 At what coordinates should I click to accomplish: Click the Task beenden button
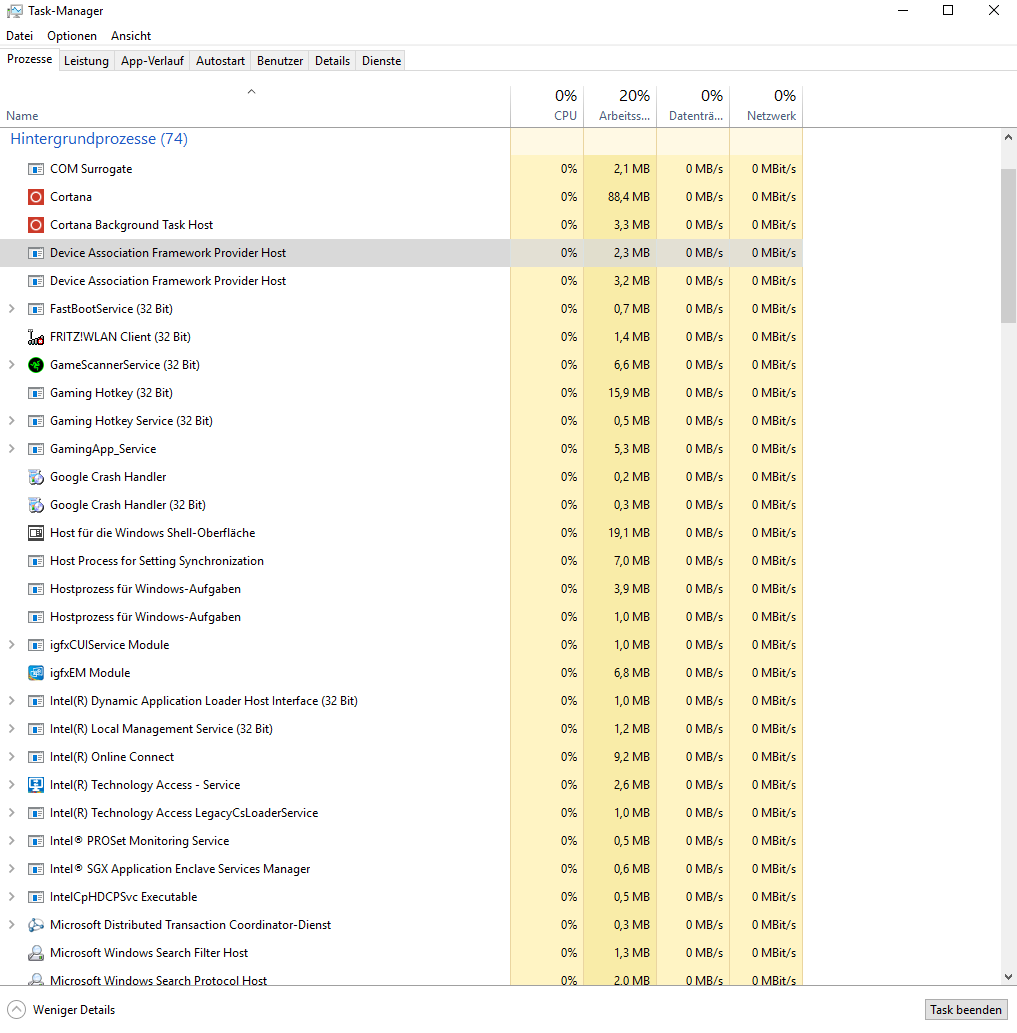pyautogui.click(x=966, y=1010)
